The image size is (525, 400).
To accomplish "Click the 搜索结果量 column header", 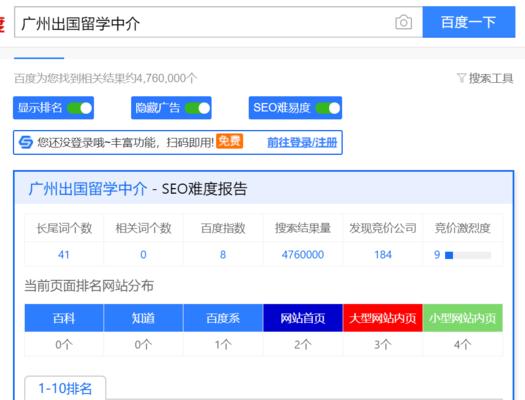I will 303,228.
